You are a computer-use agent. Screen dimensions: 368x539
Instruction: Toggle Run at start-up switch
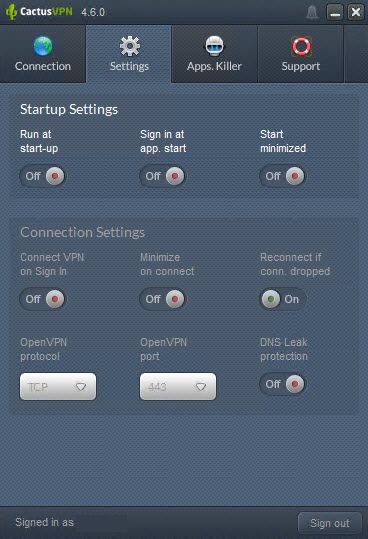pyautogui.click(x=43, y=176)
